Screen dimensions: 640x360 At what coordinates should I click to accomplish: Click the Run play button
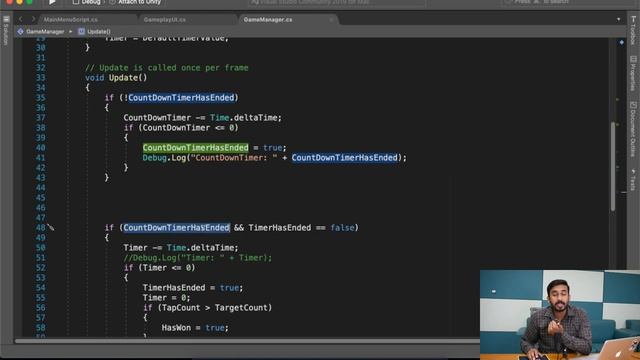point(52,2)
